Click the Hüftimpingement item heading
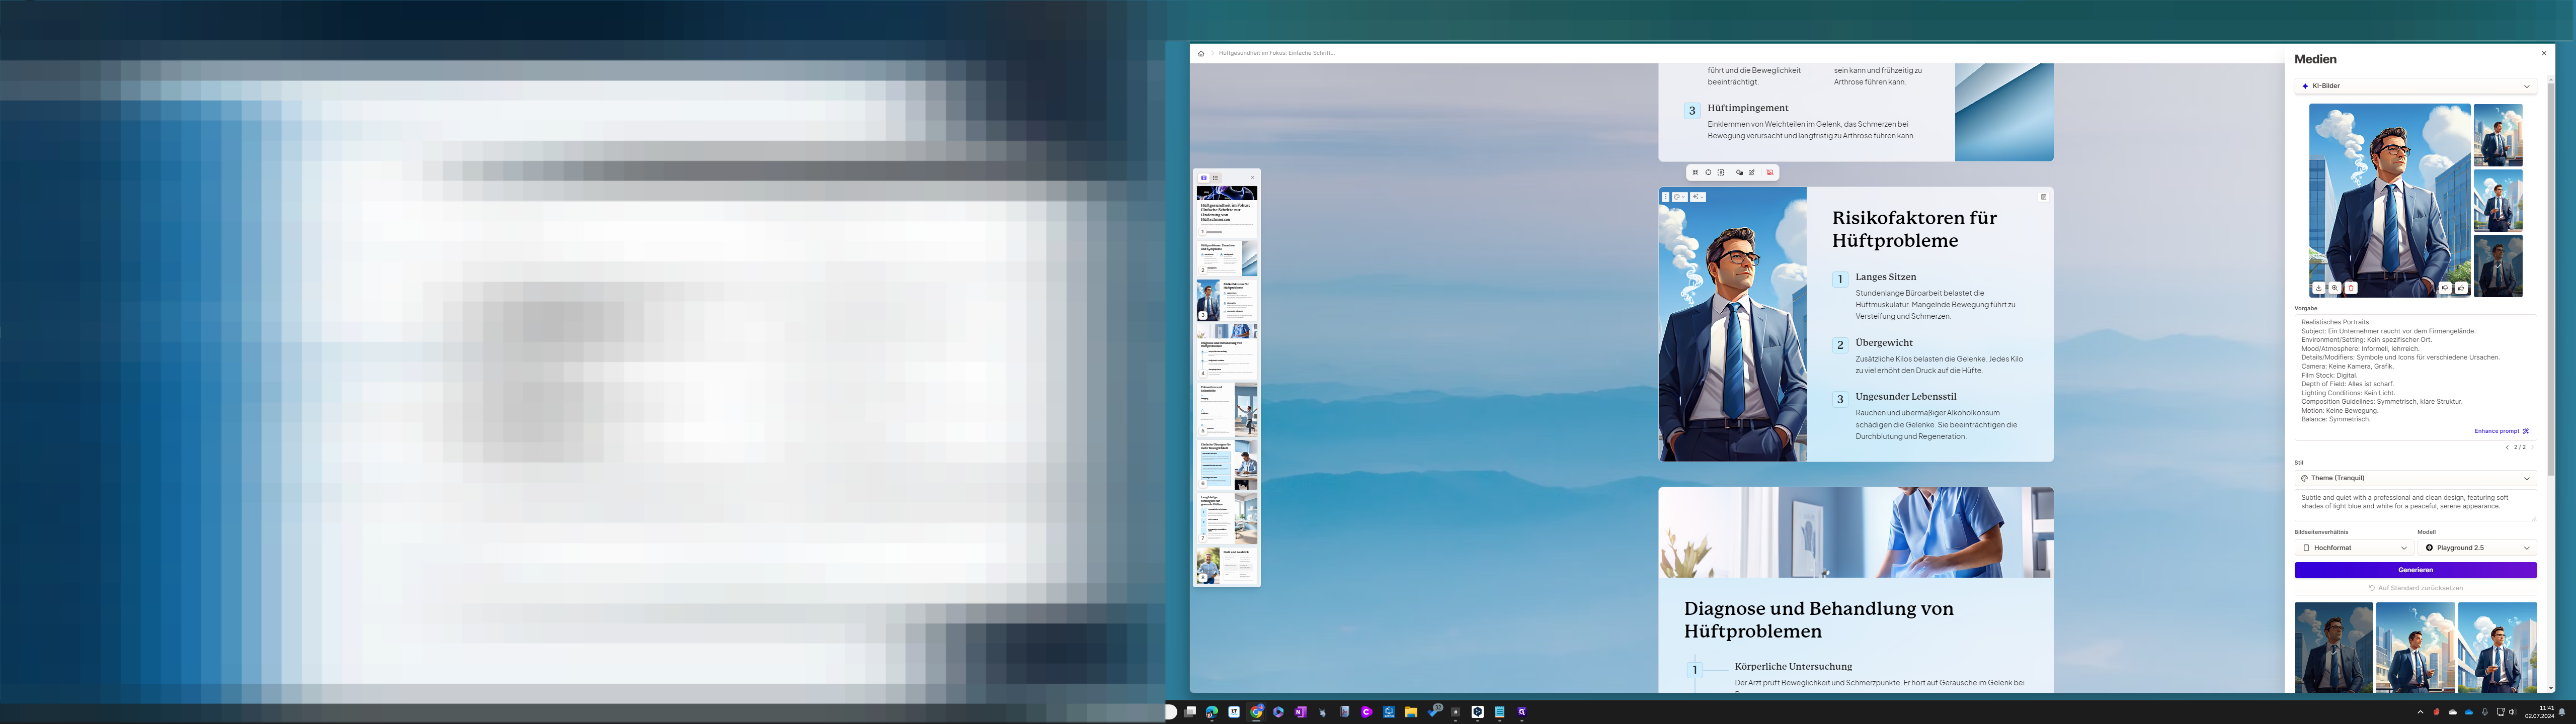2576x724 pixels. click(1748, 108)
